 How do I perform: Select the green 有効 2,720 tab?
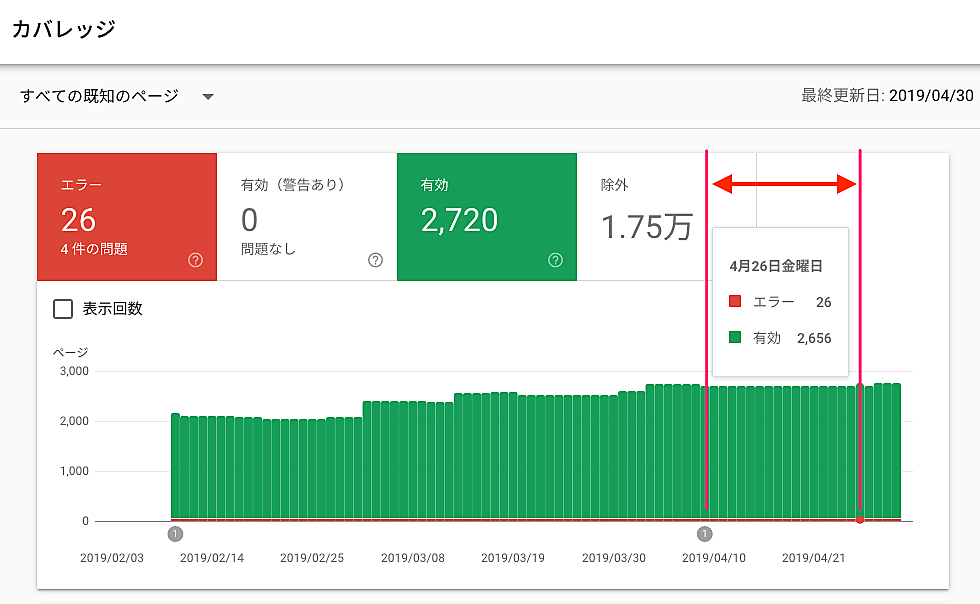tap(487, 217)
